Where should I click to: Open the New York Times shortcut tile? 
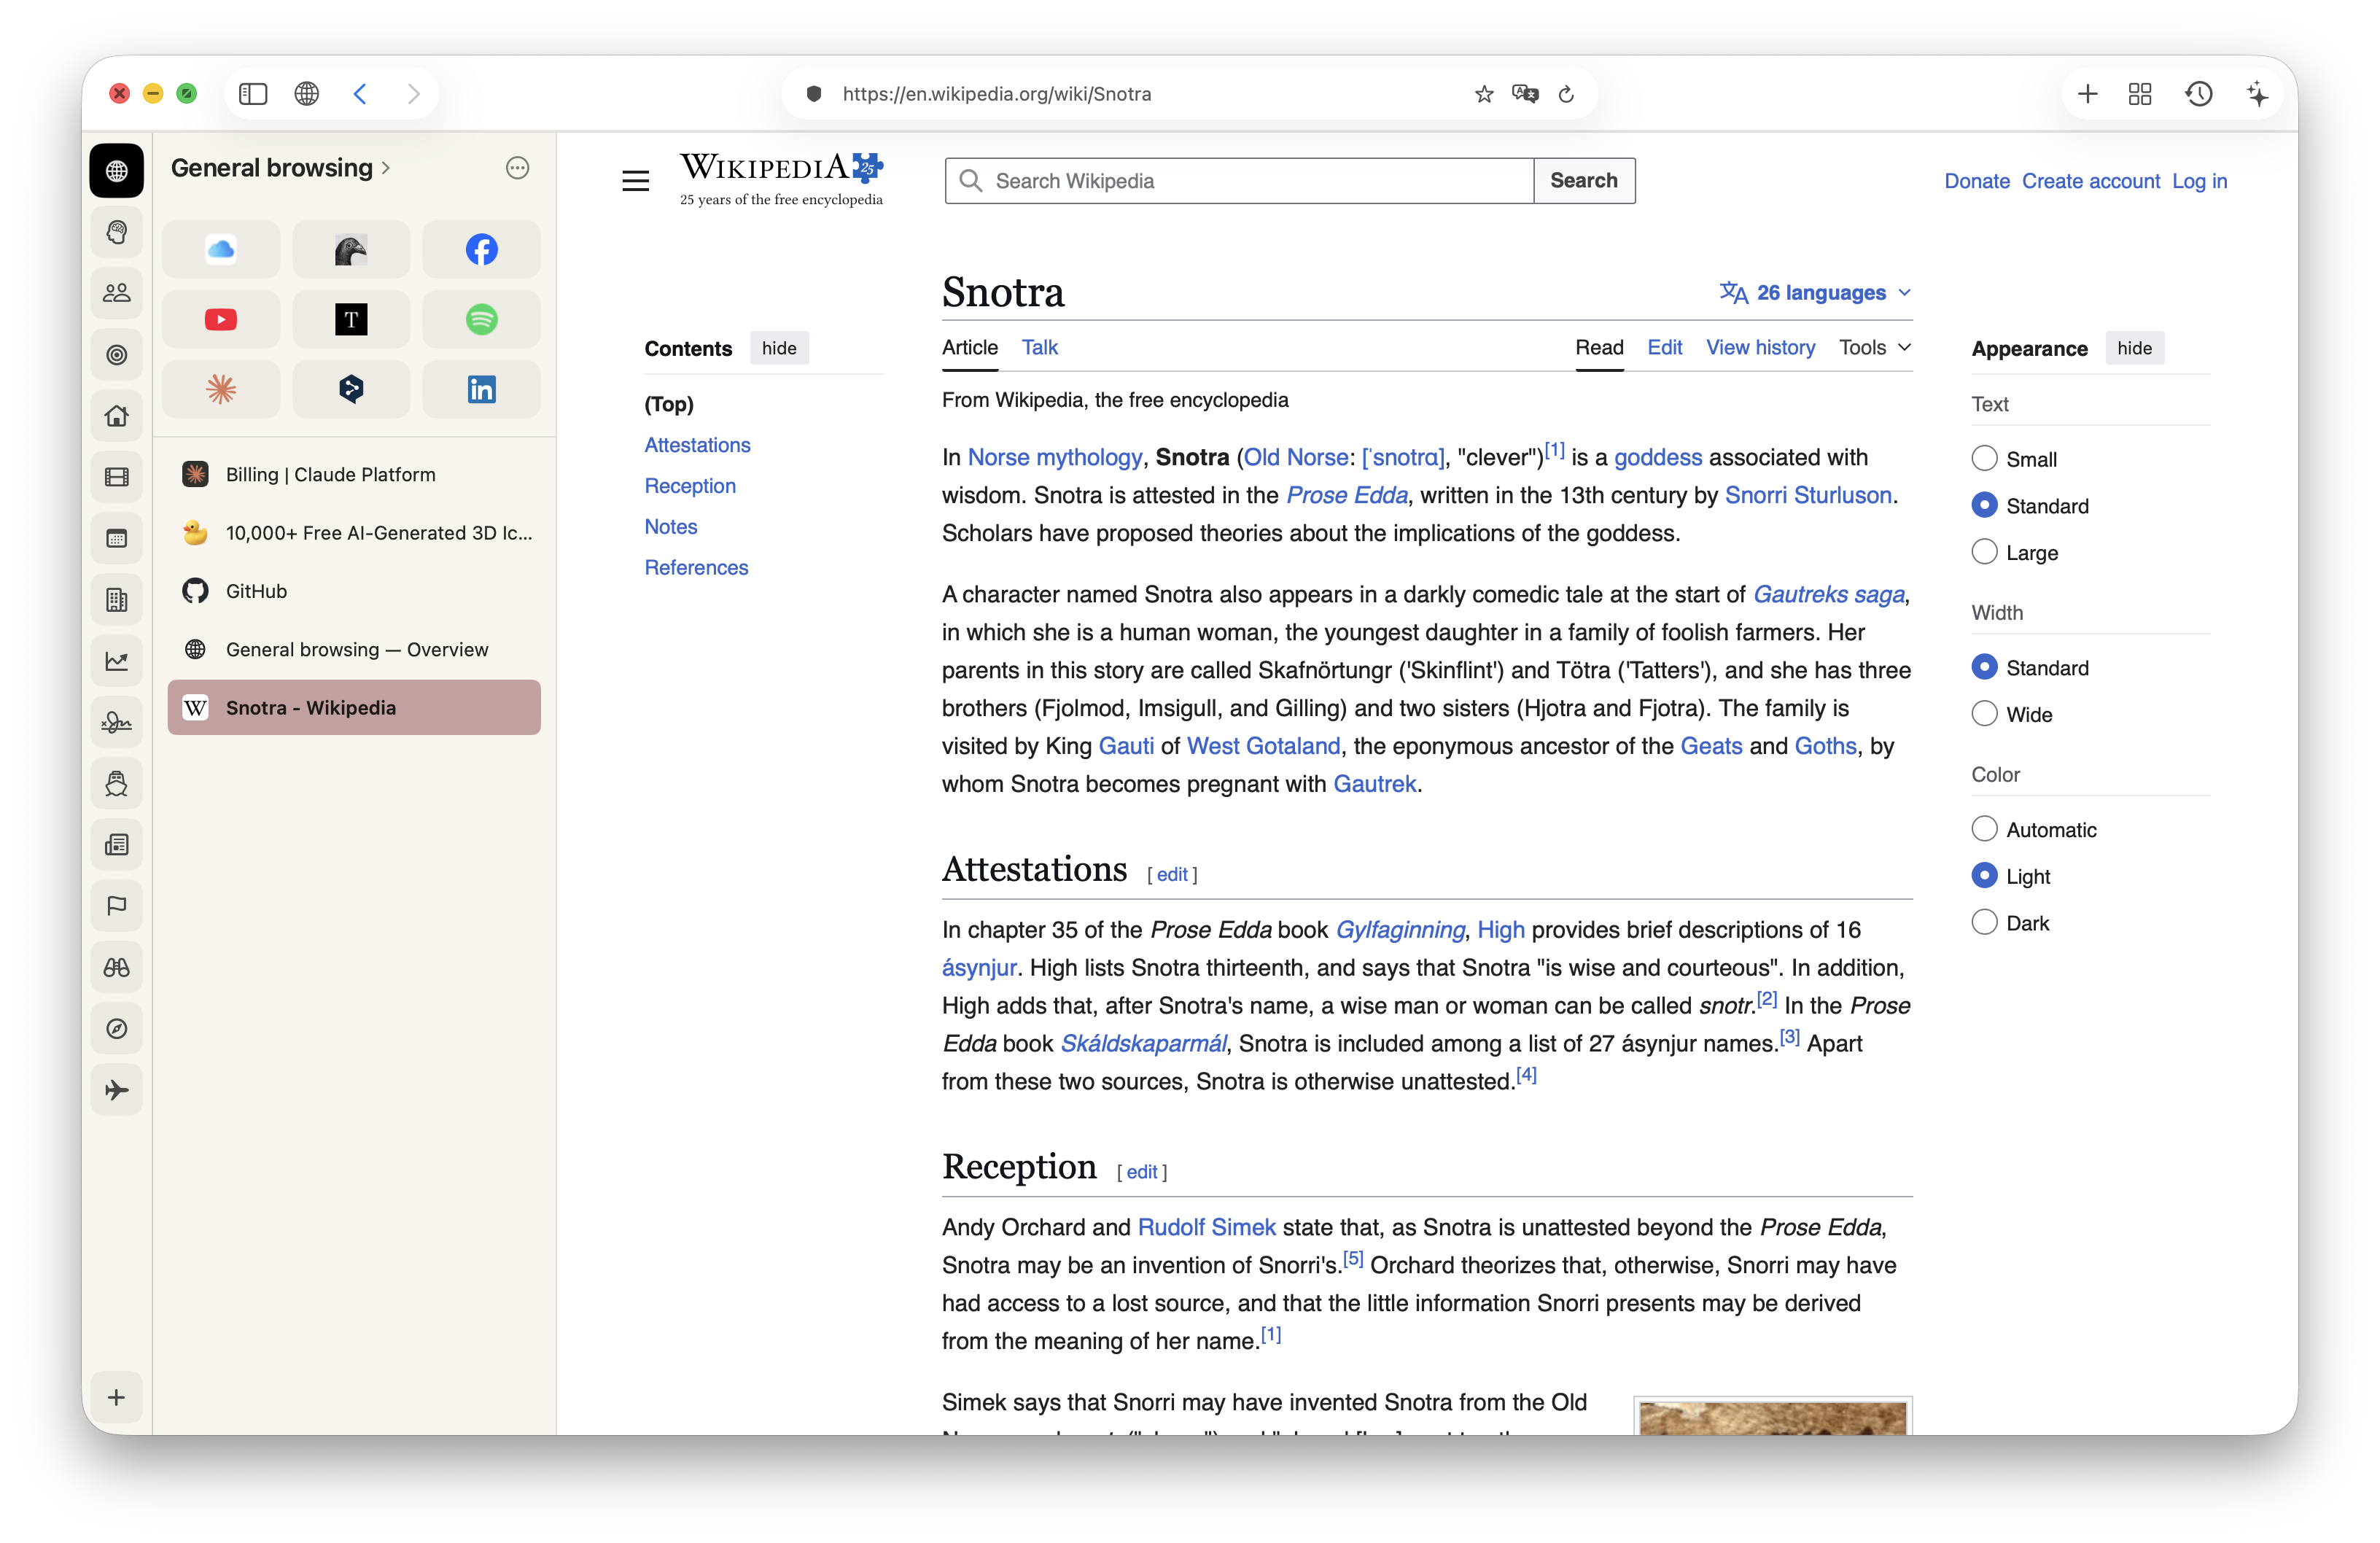pyautogui.click(x=351, y=319)
